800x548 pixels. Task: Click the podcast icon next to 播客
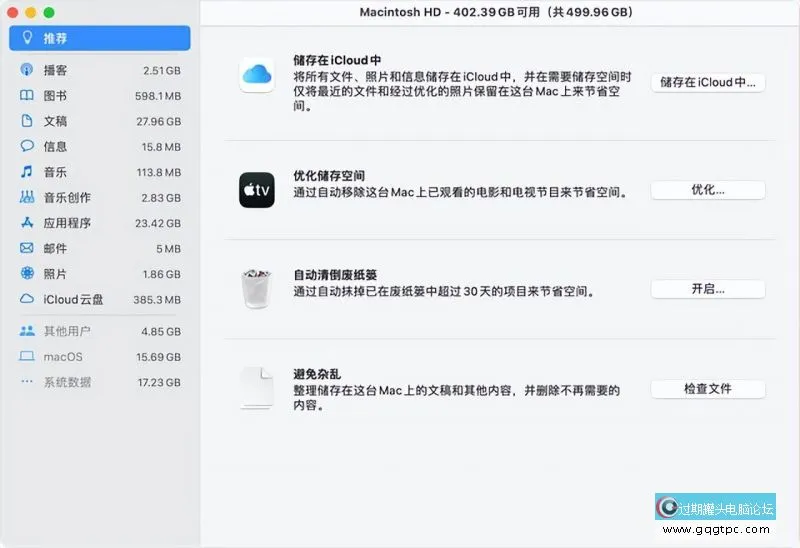[x=27, y=69]
